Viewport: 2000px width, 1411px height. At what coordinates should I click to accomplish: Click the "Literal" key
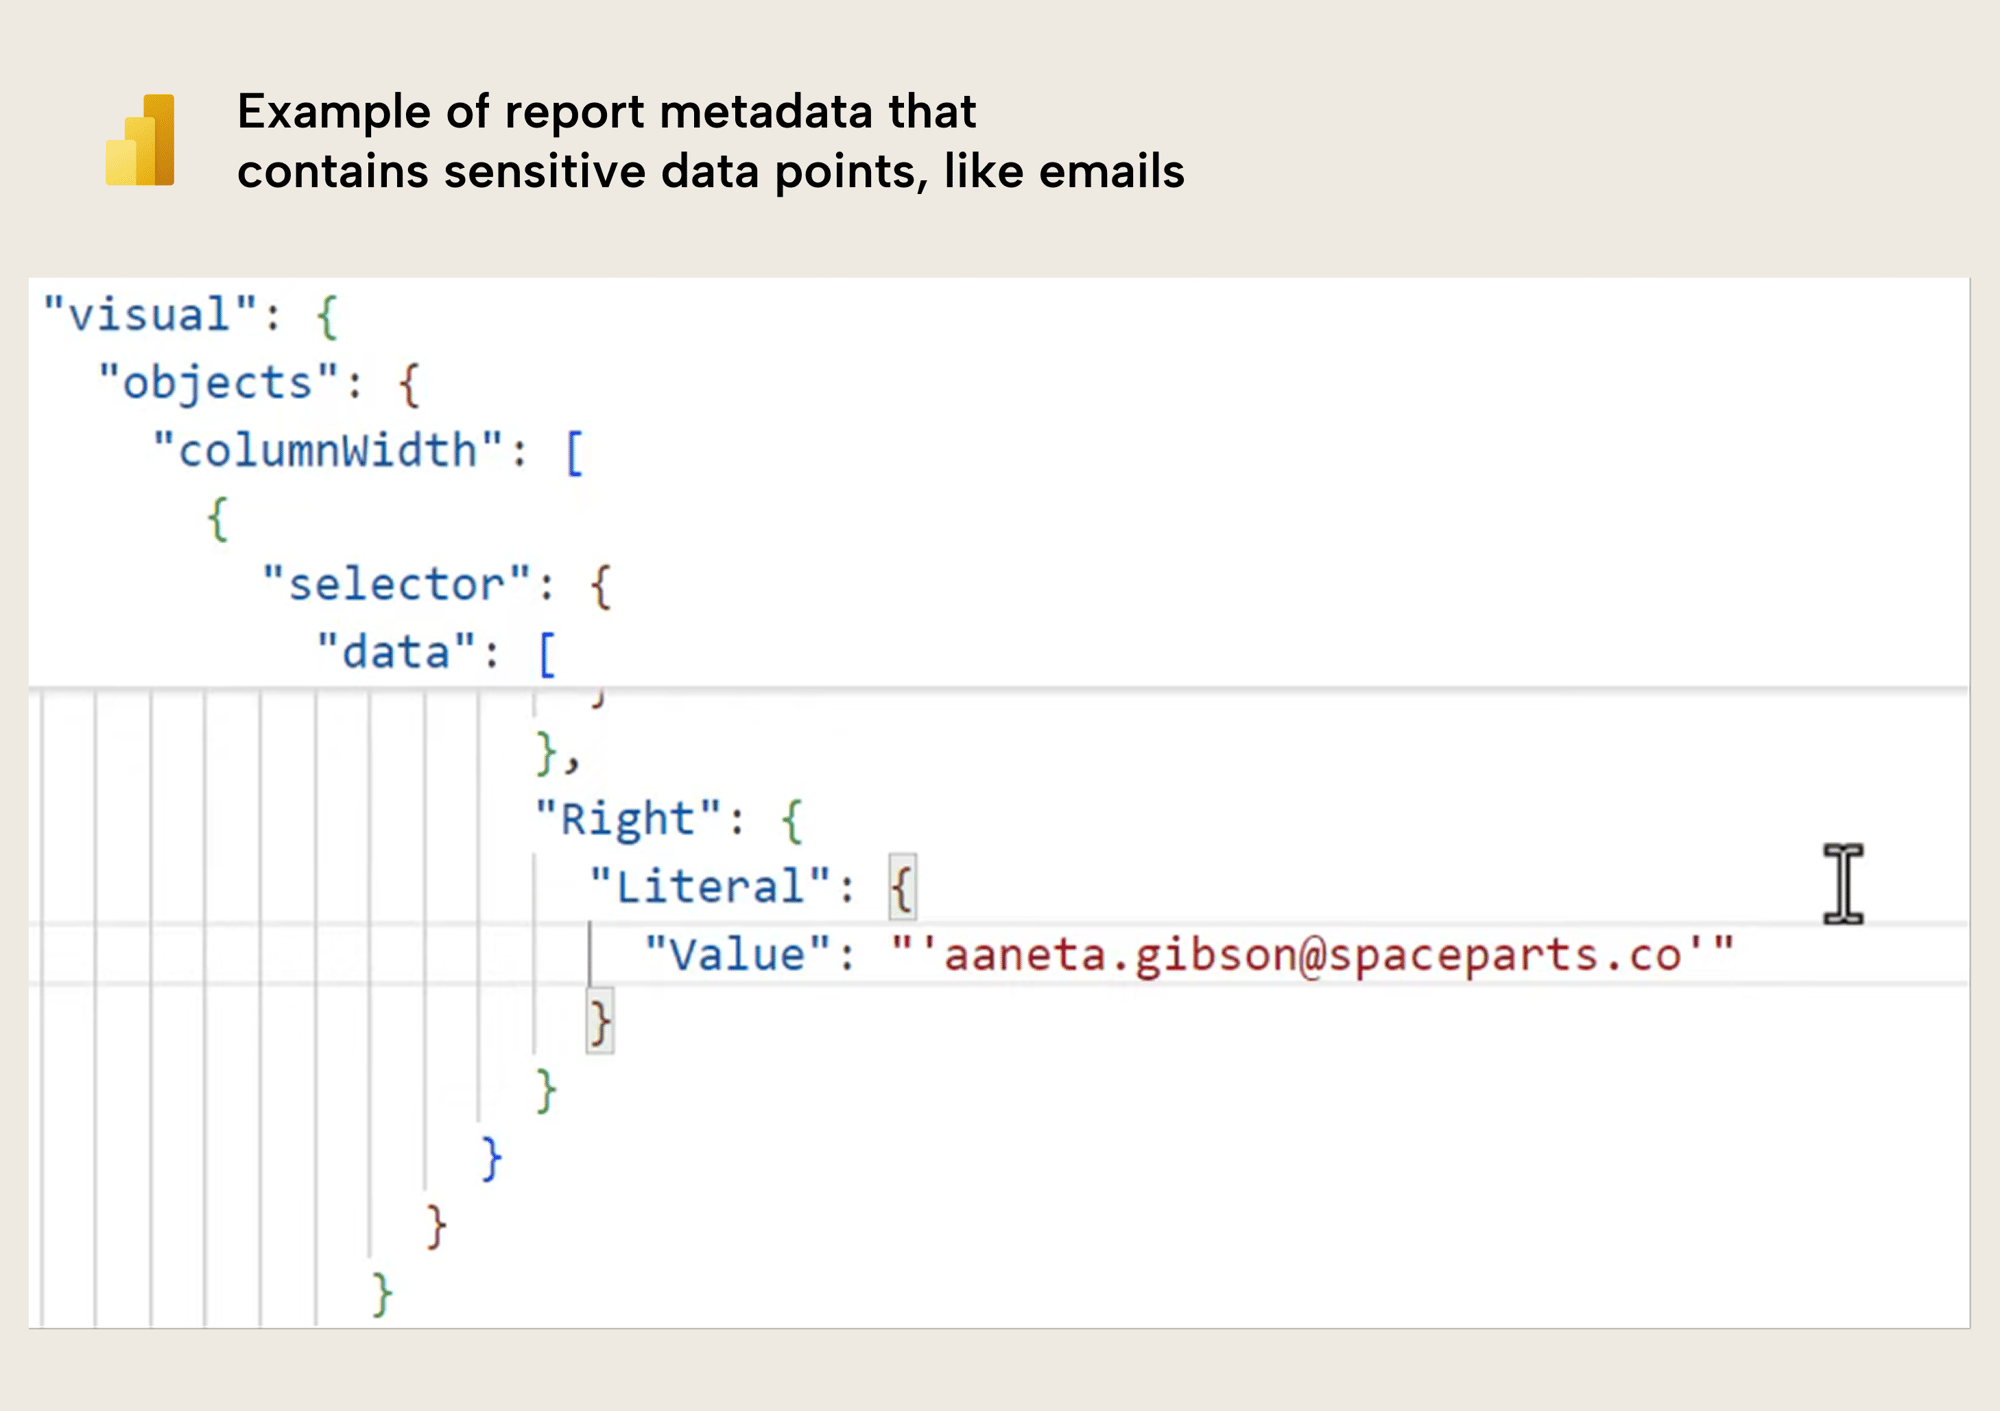pos(710,886)
